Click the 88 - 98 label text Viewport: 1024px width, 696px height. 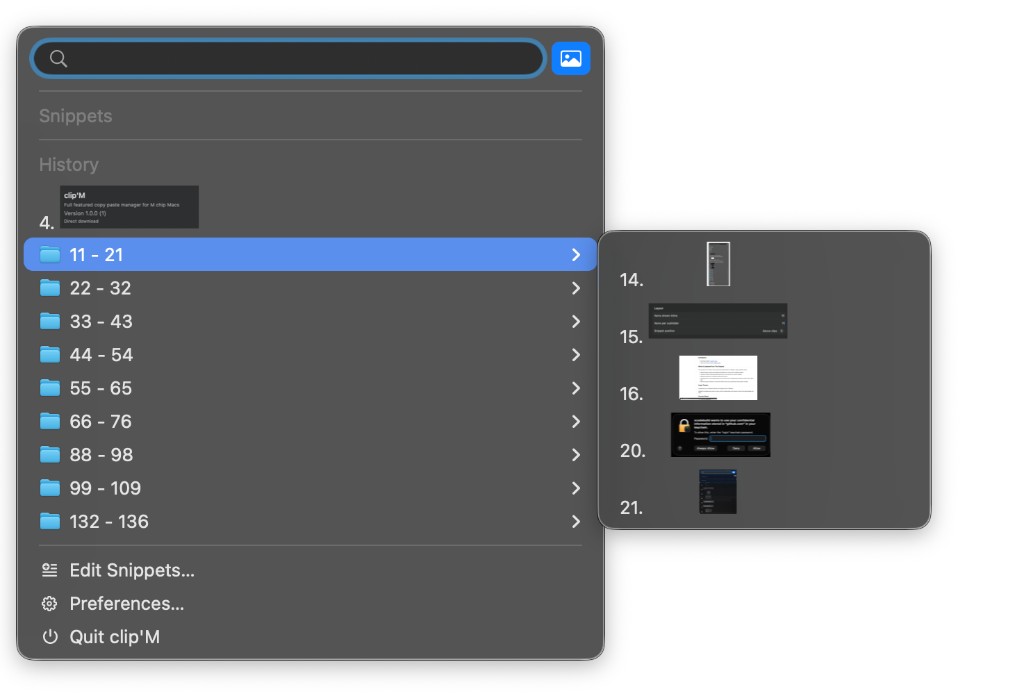tap(101, 454)
